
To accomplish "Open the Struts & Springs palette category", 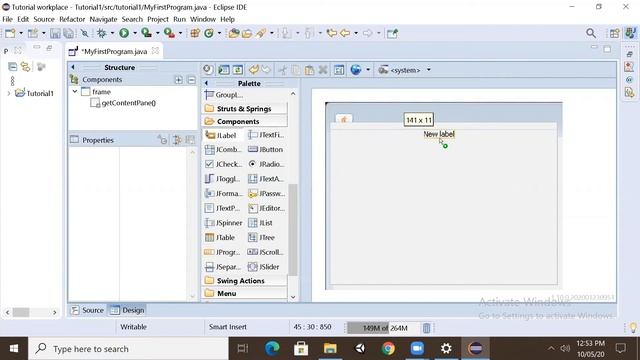I will tap(244, 109).
